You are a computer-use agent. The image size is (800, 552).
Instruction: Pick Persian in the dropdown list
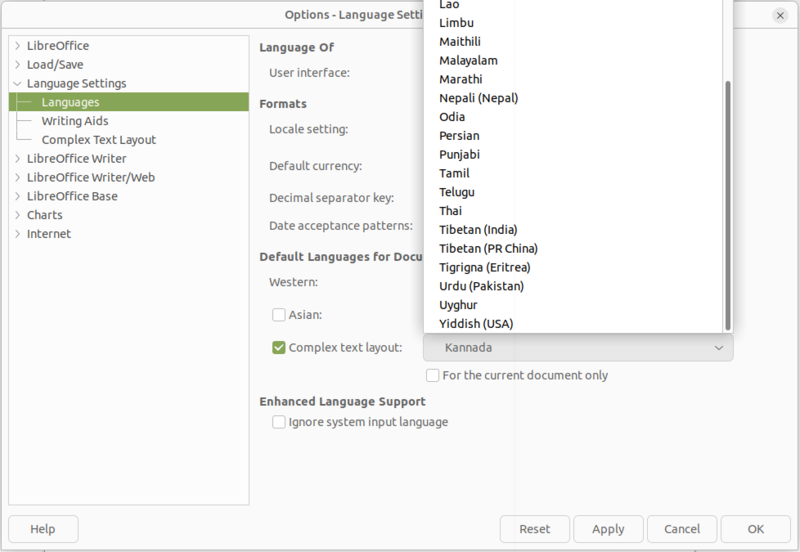(x=573, y=136)
